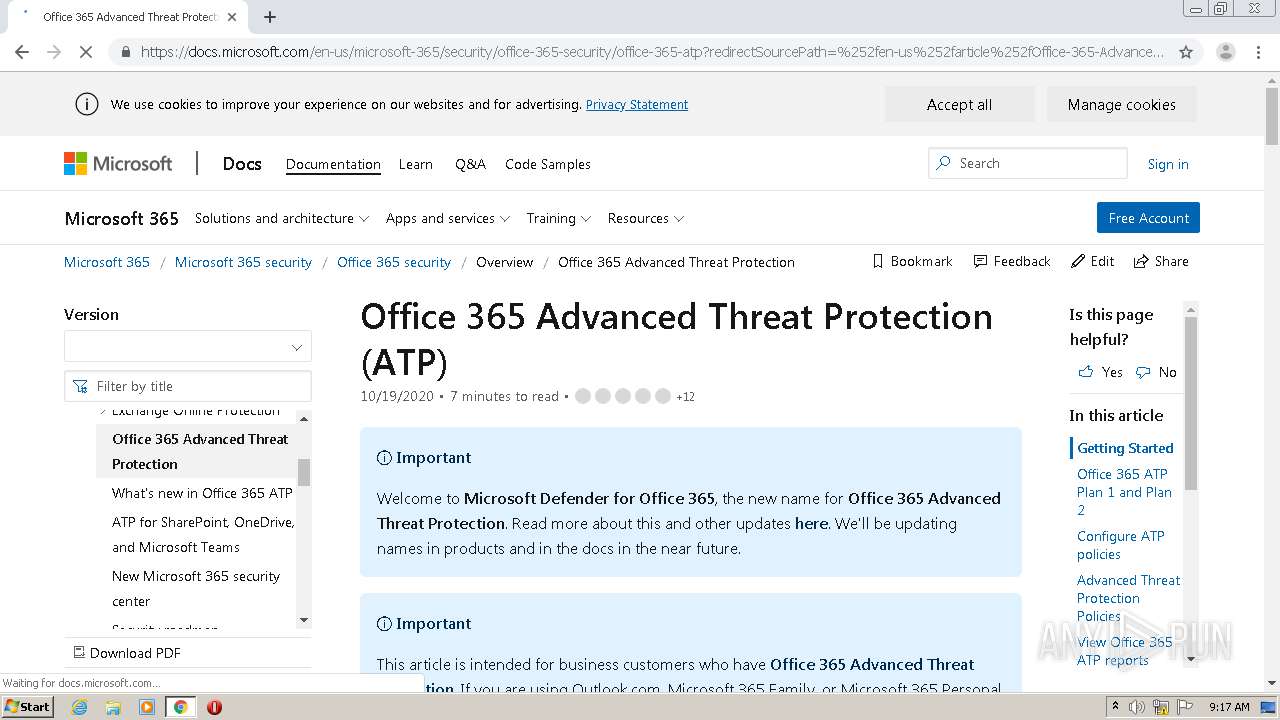
Task: Jump to Office 365 ATP Plan 1 and Plan 2
Action: pos(1124,492)
